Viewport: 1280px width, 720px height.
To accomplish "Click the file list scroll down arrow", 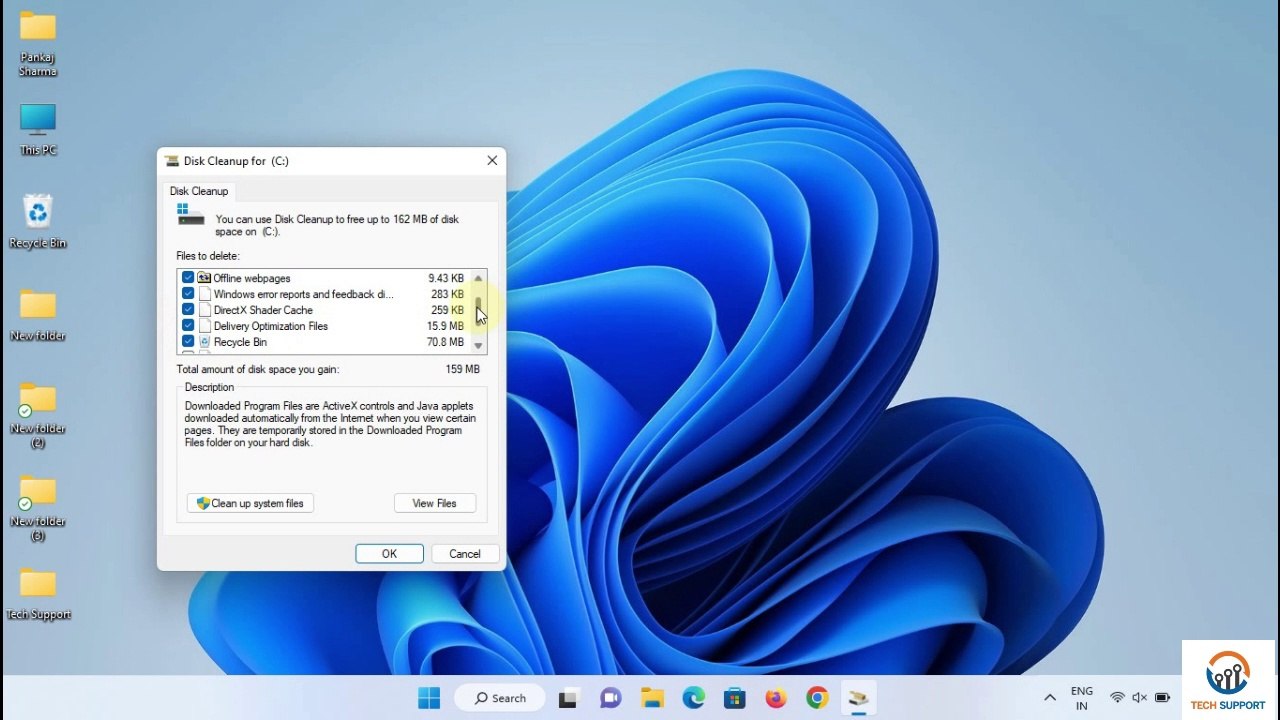I will tap(478, 345).
